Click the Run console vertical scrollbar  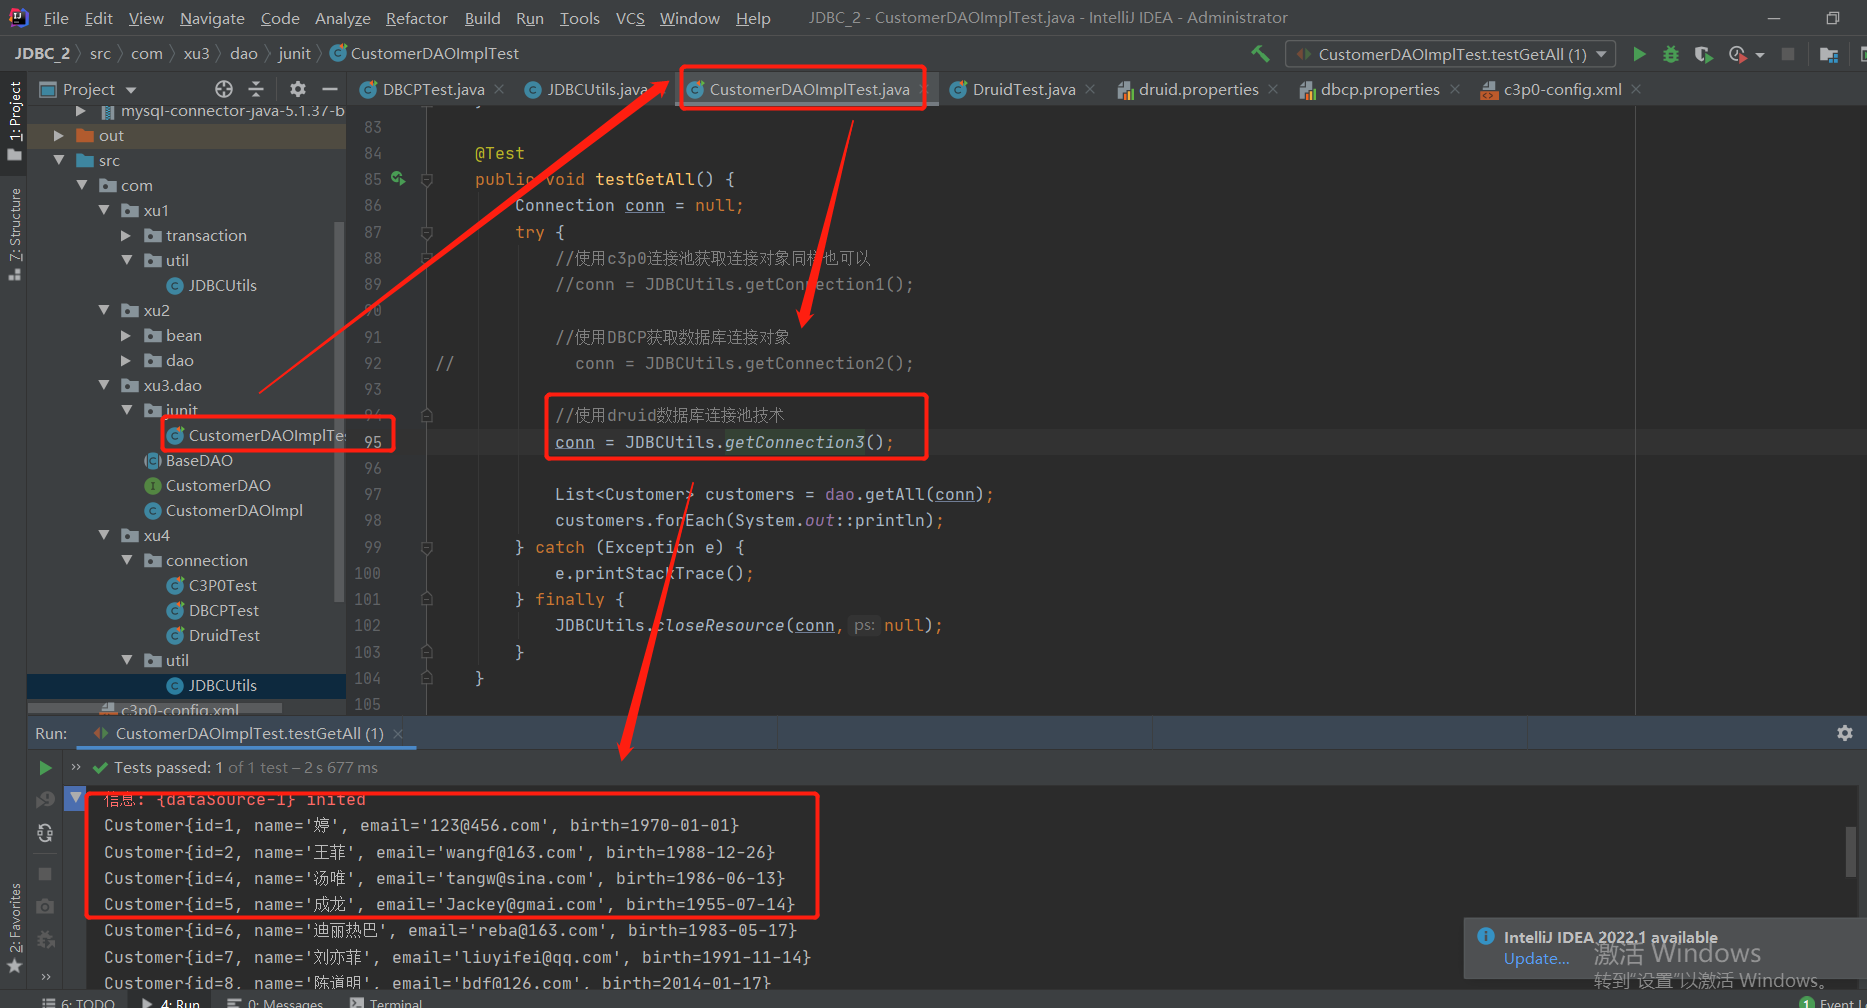1851,851
